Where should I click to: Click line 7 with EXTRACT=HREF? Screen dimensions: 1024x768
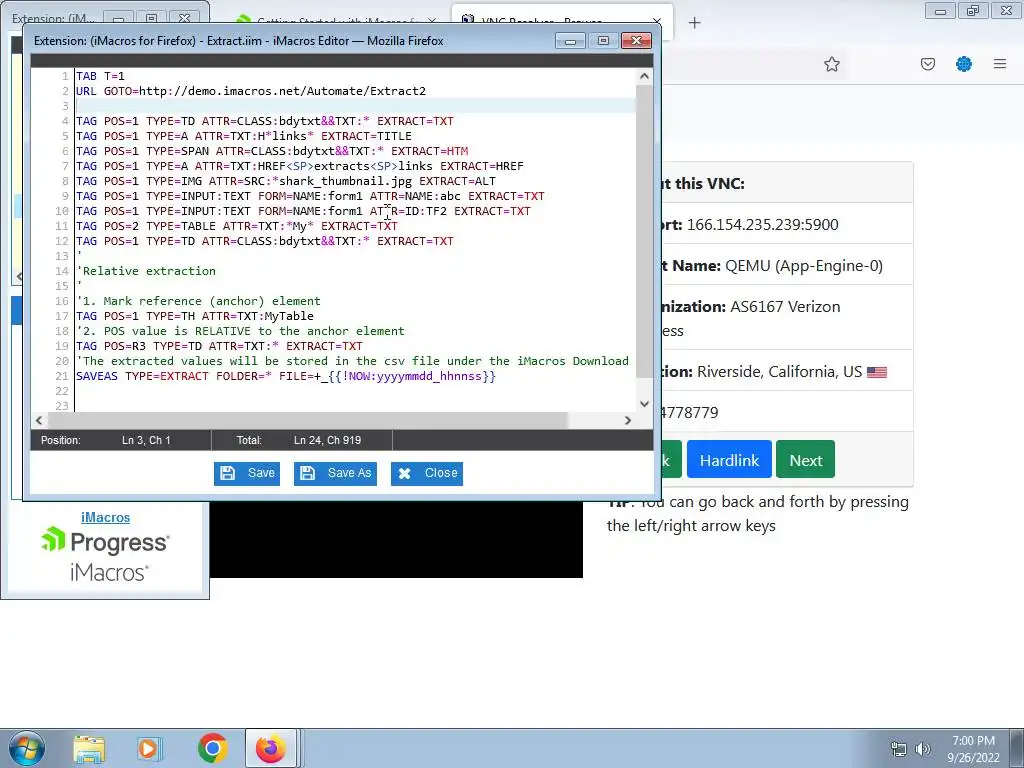coord(300,166)
